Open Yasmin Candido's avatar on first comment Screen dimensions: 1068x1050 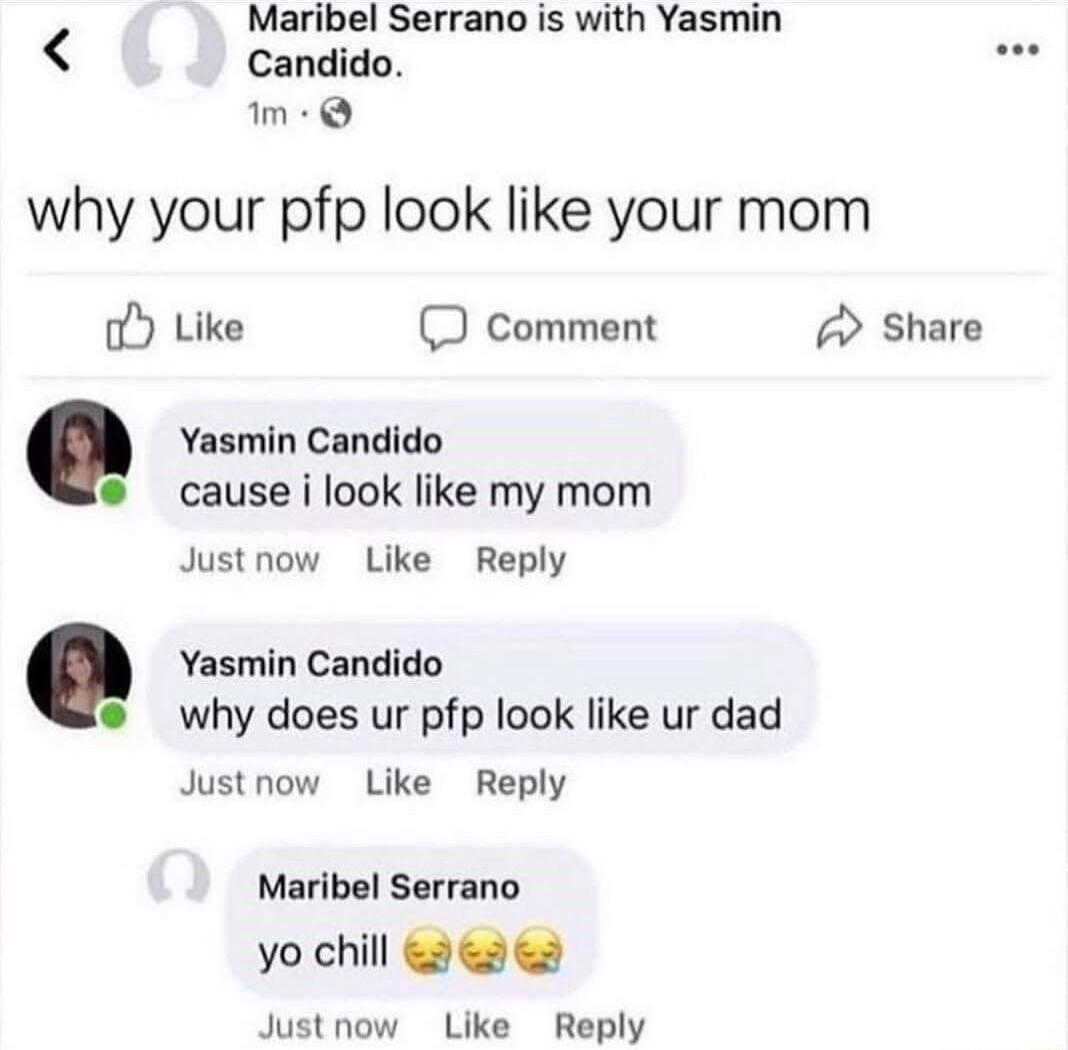coord(79,453)
